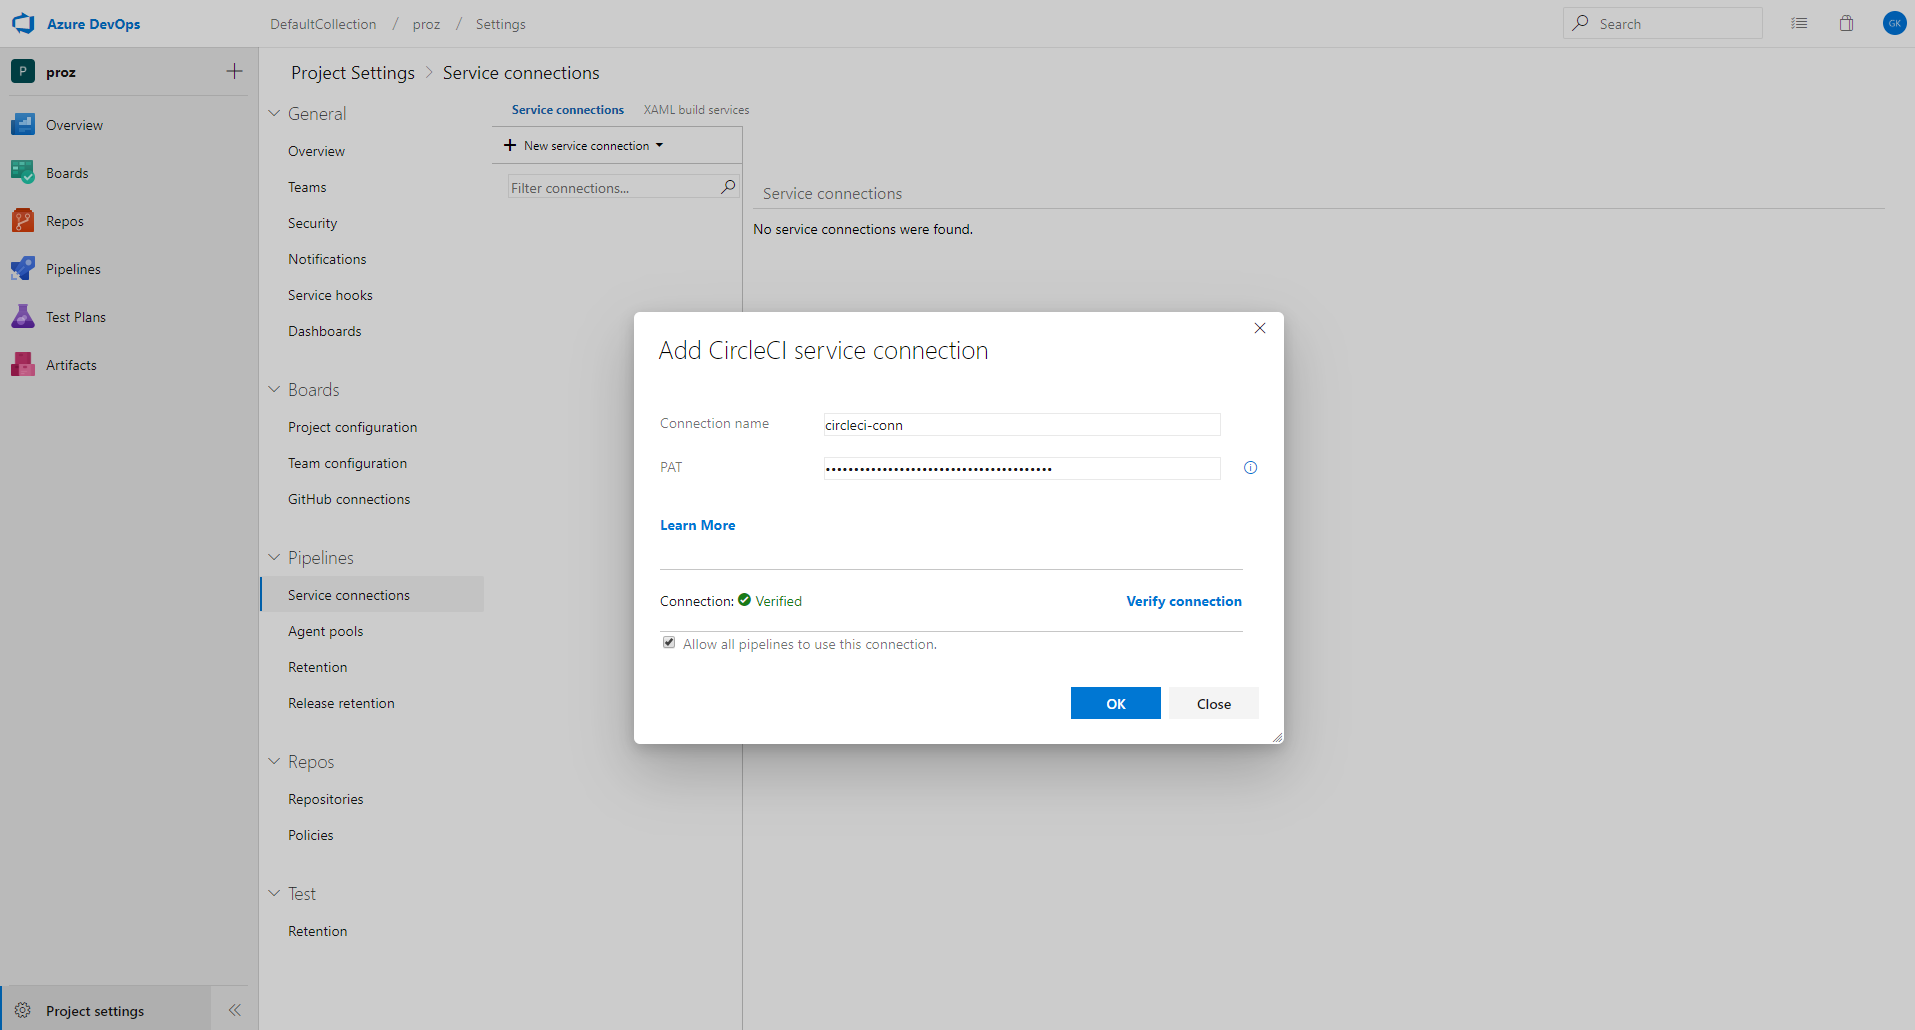
Task: Click the Close button in dialog
Action: 1213,703
